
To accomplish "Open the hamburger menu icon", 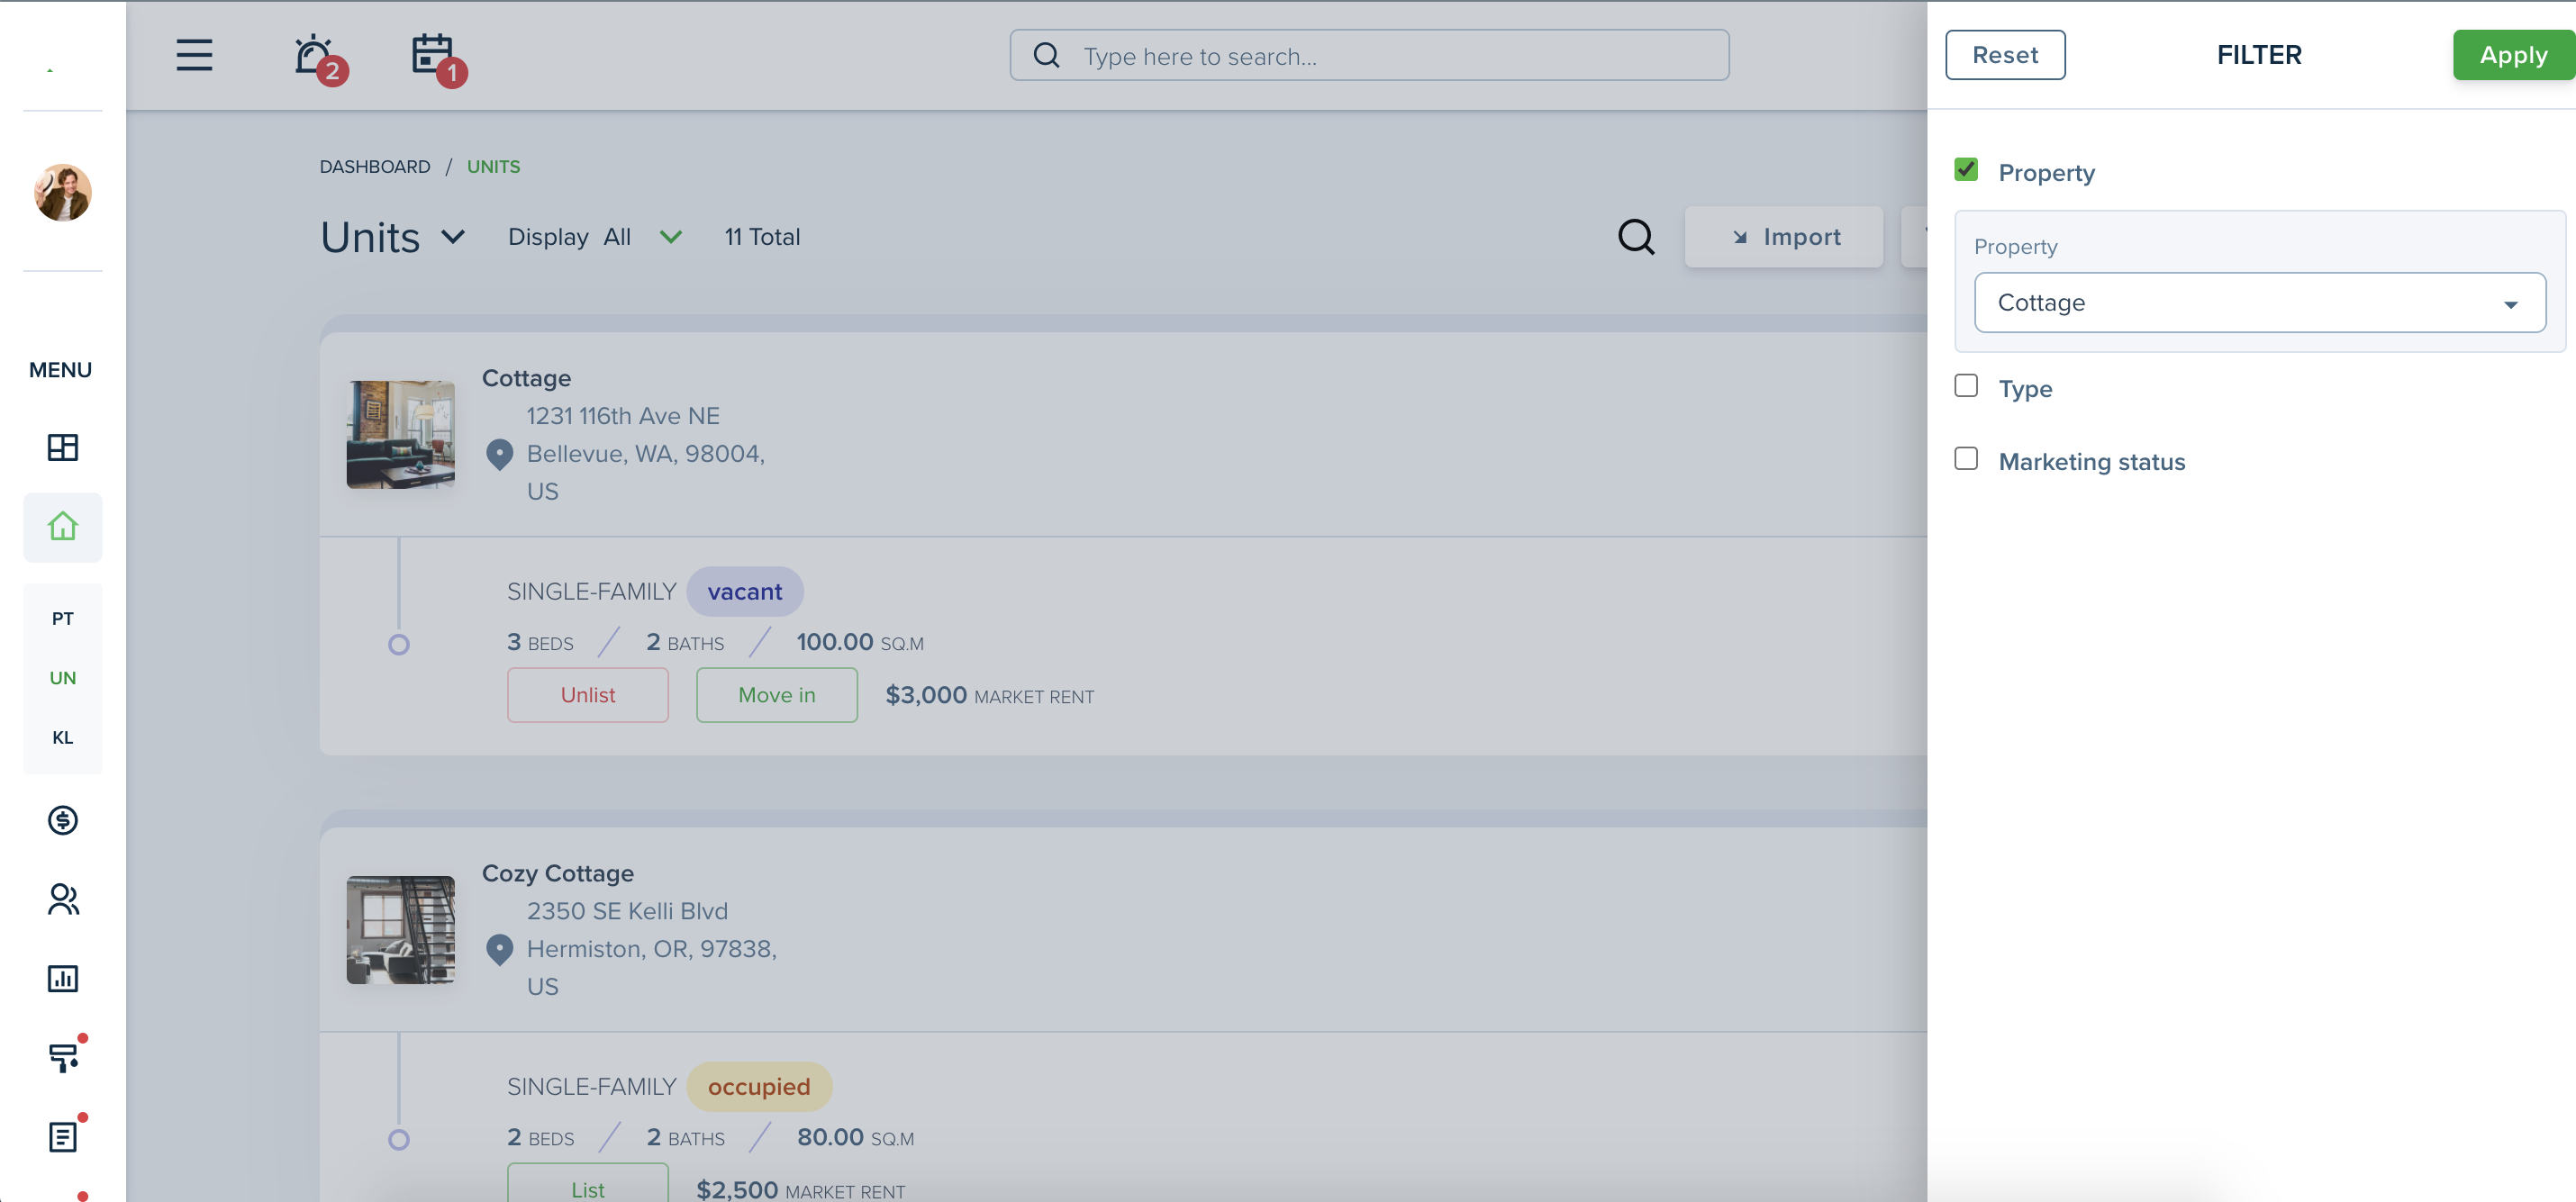I will 194,55.
